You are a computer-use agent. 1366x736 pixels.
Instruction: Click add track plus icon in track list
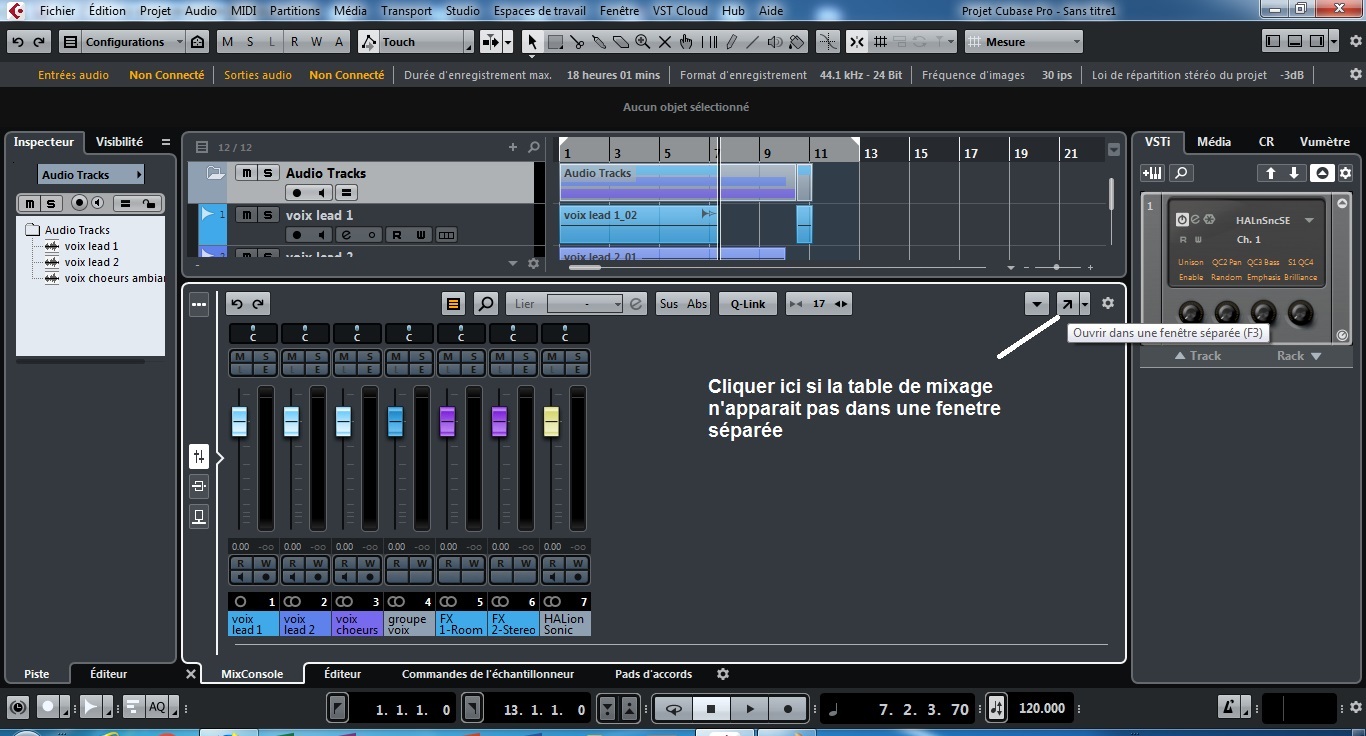point(513,147)
